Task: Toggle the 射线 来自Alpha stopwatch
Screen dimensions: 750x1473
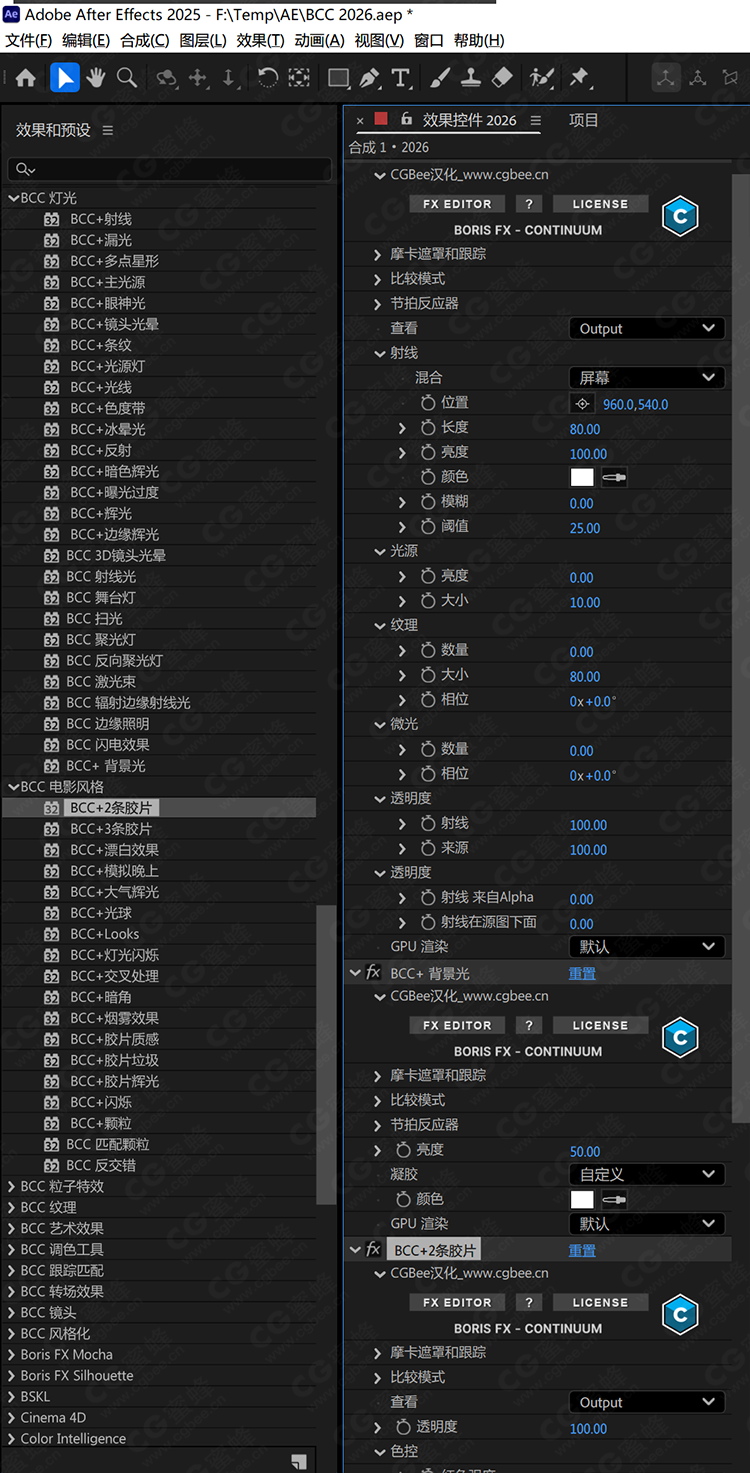Action: pyautogui.click(x=428, y=898)
